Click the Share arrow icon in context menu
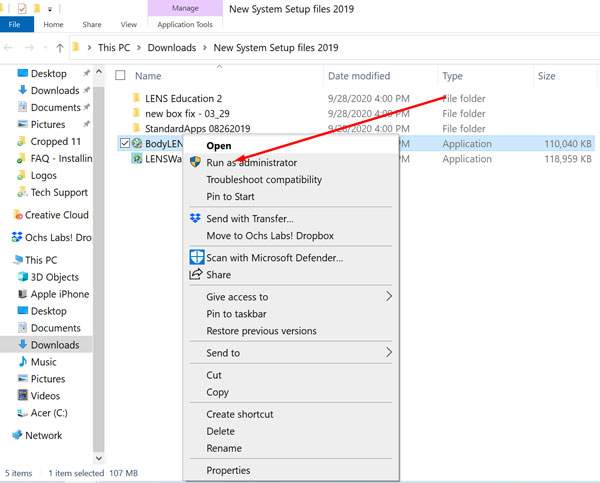The width and height of the screenshot is (600, 483). coord(196,274)
